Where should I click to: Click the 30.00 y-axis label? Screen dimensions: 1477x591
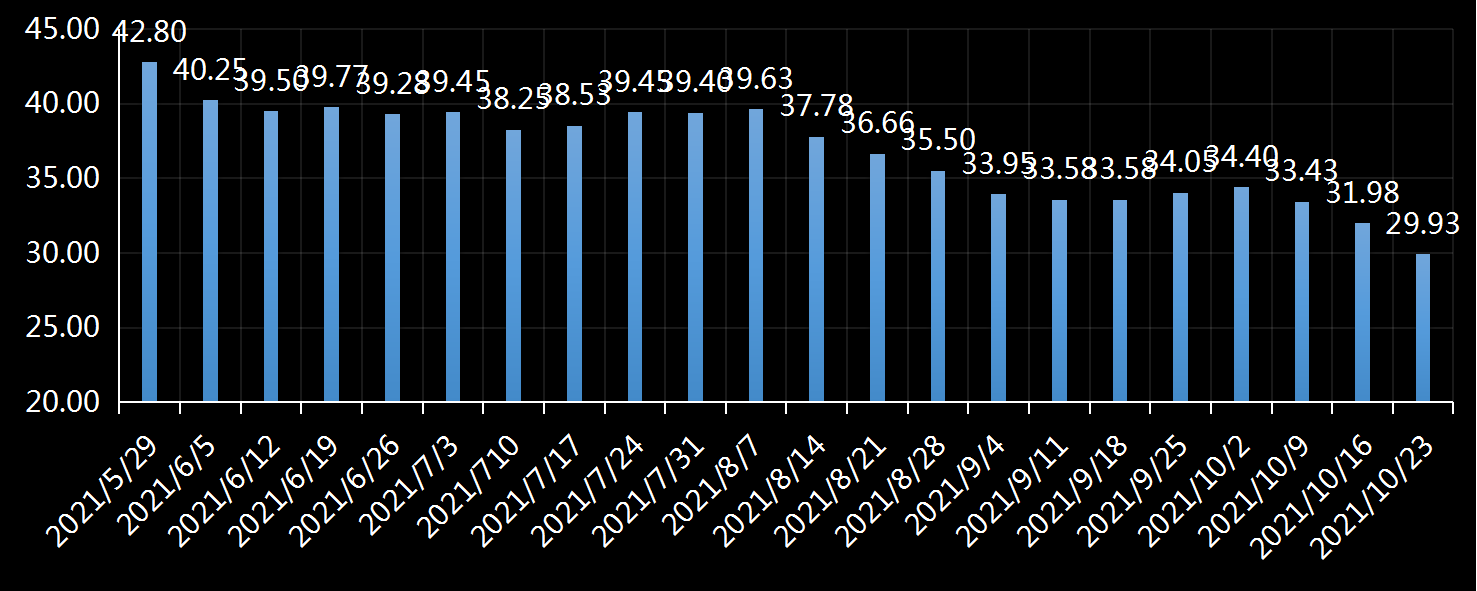pyautogui.click(x=62, y=253)
